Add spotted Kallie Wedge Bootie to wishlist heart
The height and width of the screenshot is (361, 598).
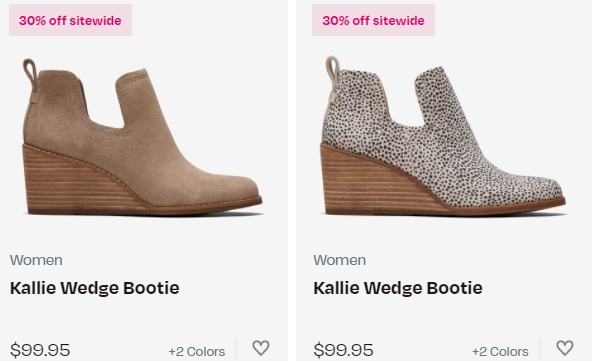tap(565, 348)
